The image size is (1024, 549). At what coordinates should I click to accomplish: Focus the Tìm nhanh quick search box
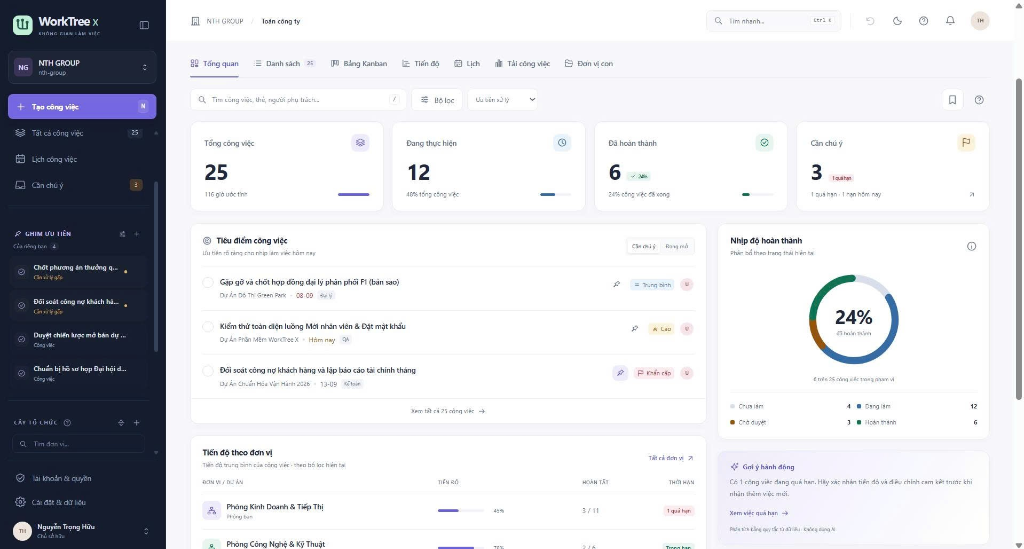[773, 21]
